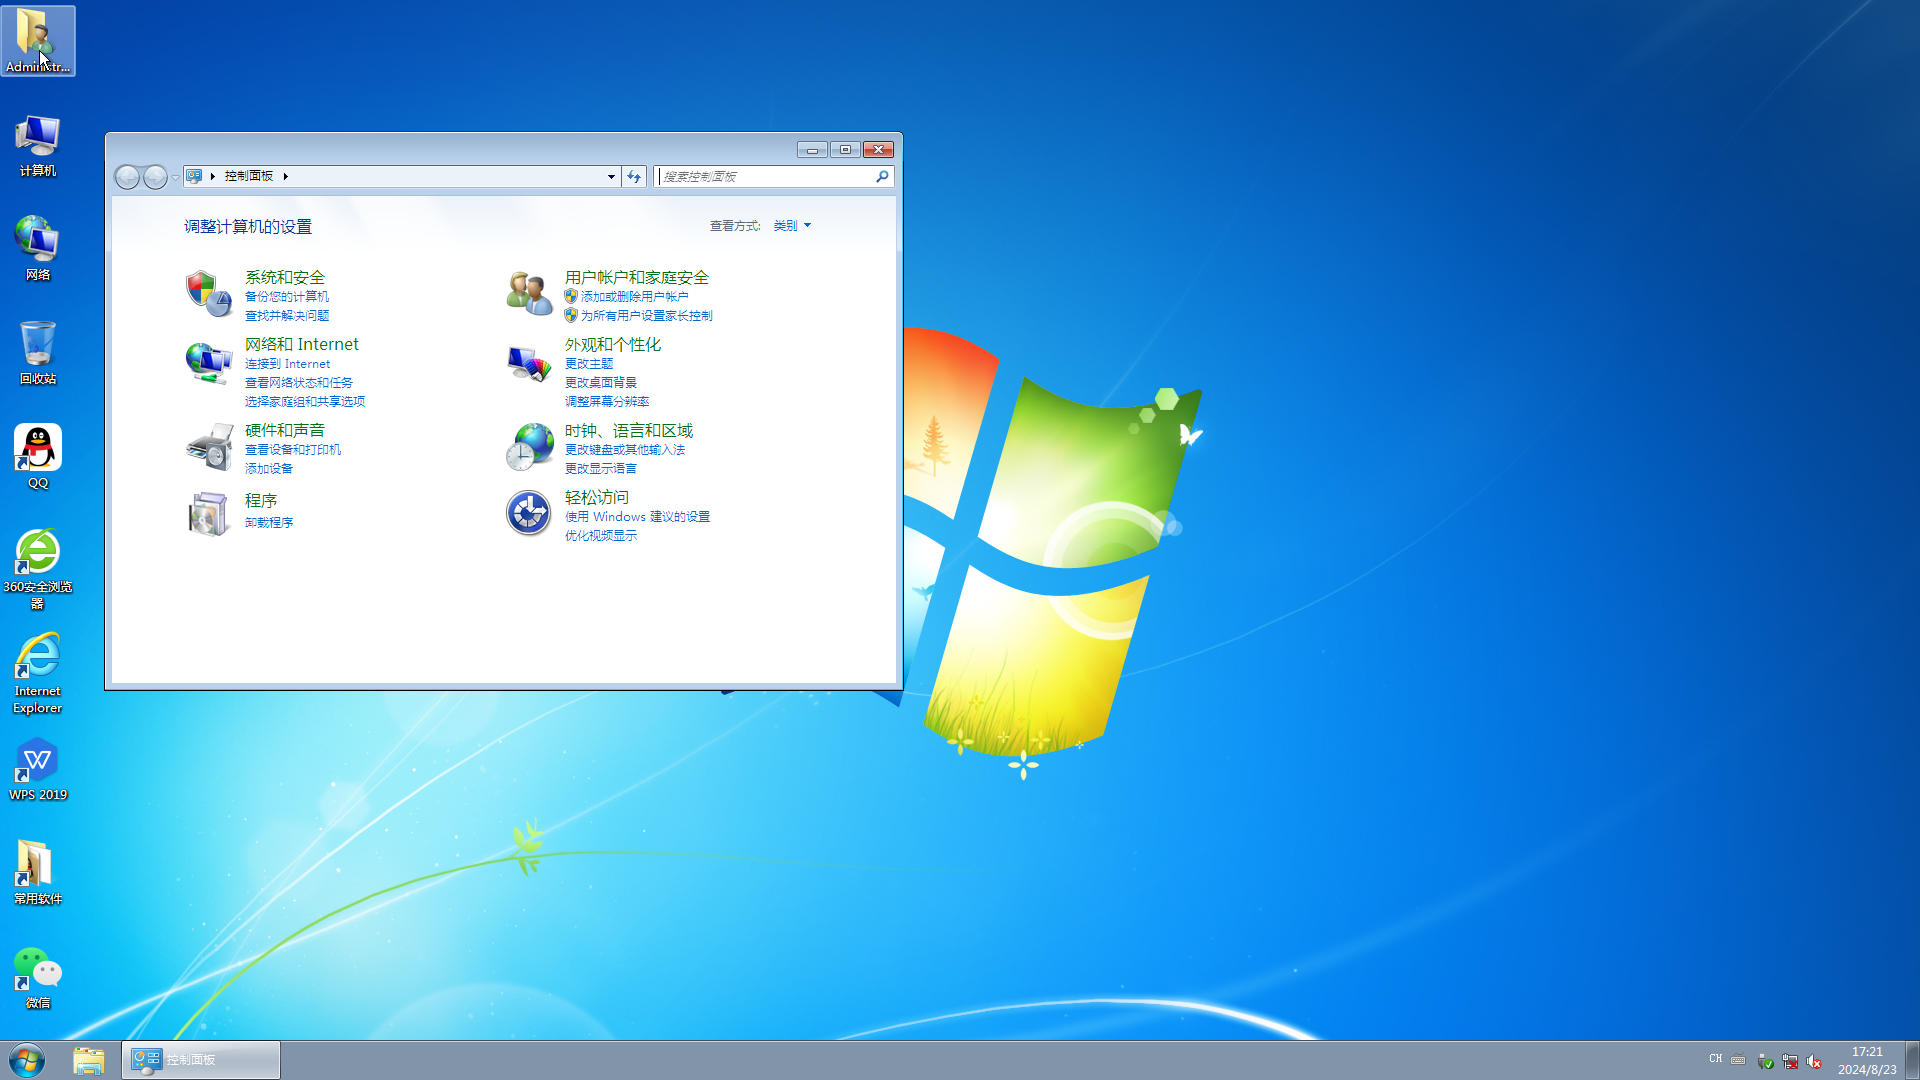The width and height of the screenshot is (1920, 1080).
Task: Select the QQ desktop shortcut
Action: point(38,457)
